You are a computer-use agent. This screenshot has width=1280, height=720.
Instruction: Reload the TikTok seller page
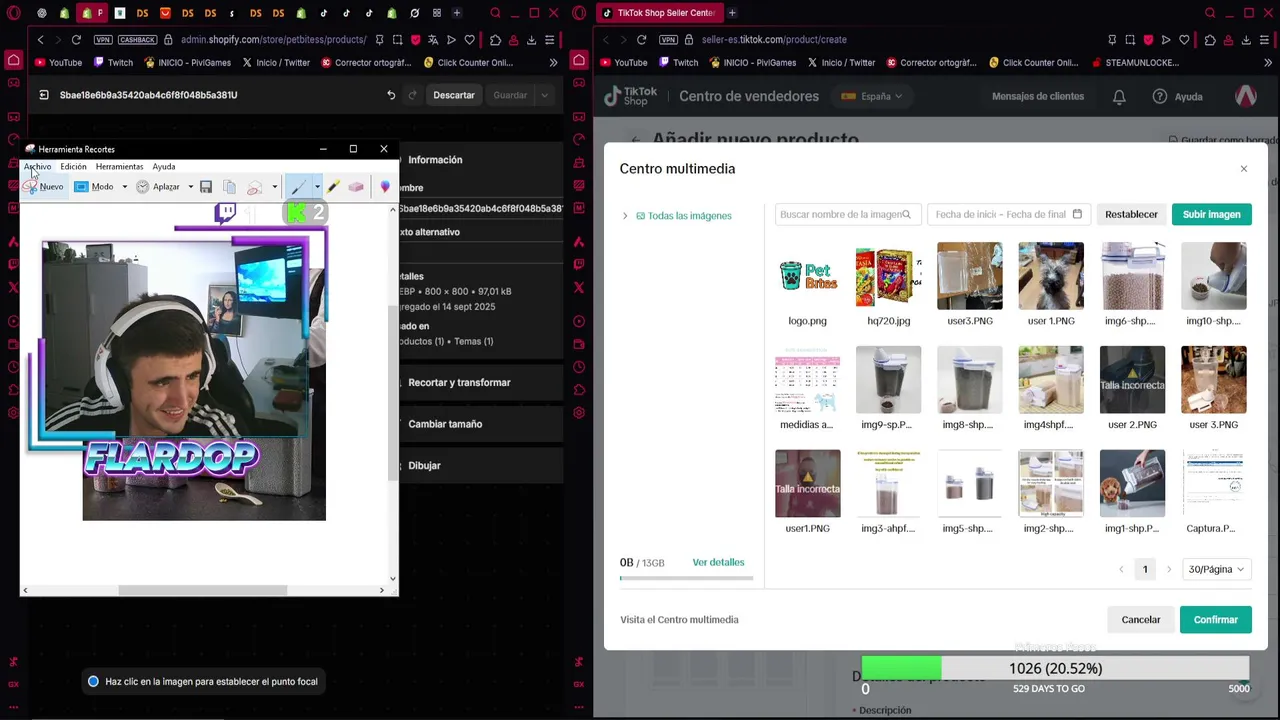(641, 40)
